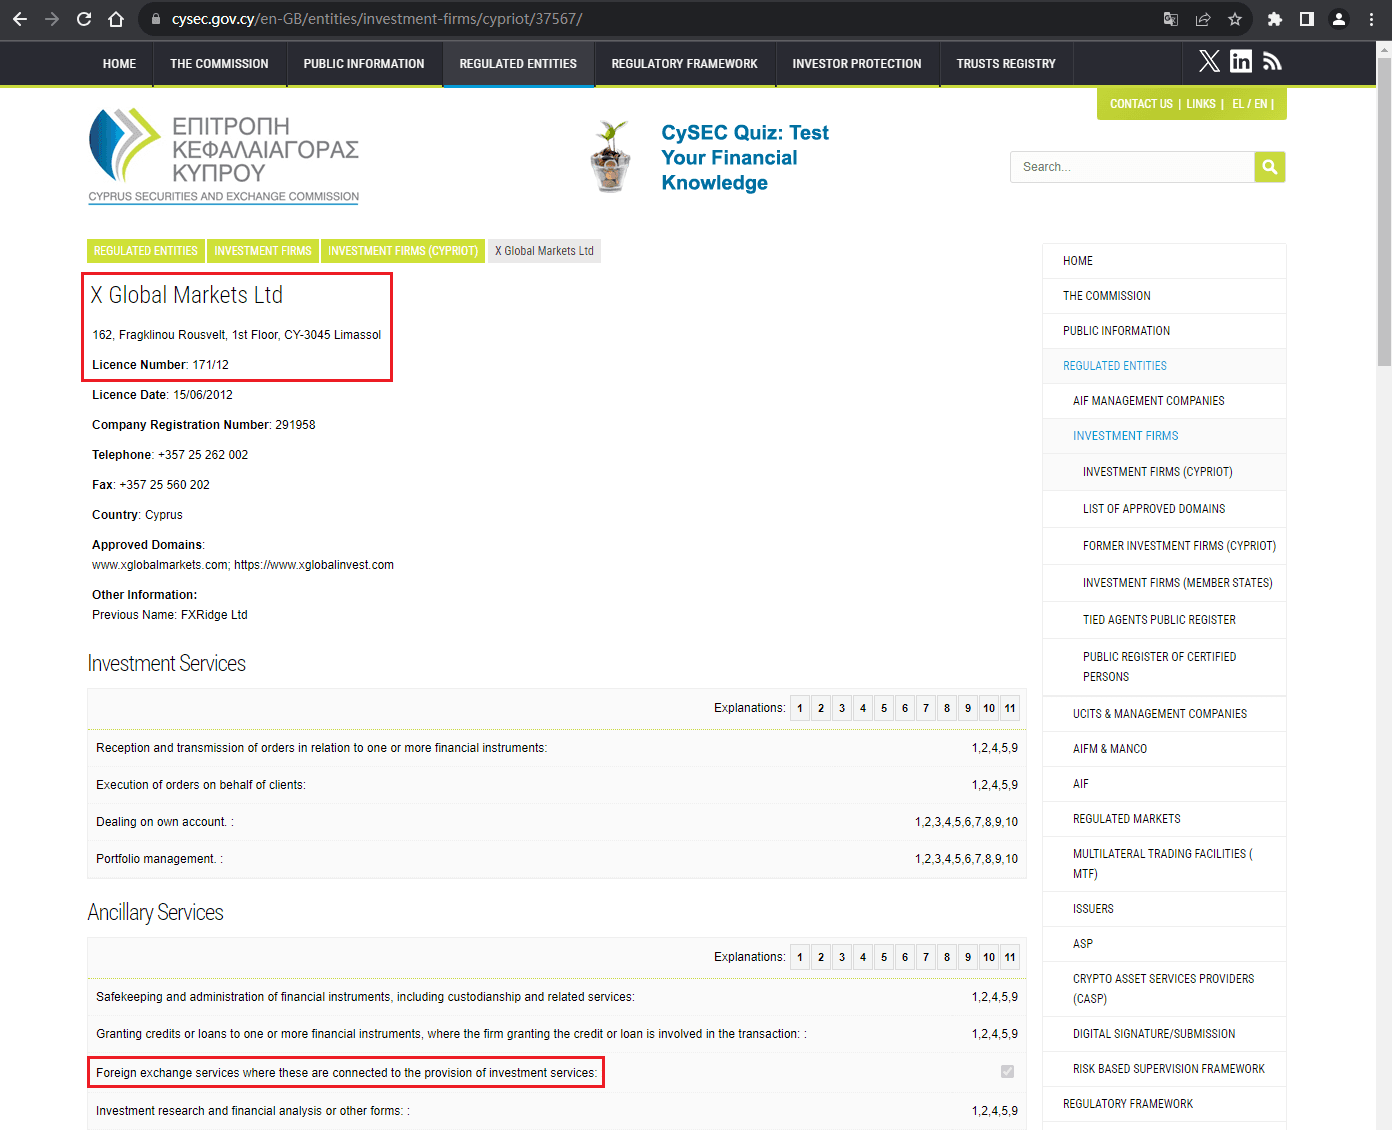This screenshot has width=1392, height=1130.
Task: Click the CySEC logo
Action: [x=224, y=156]
